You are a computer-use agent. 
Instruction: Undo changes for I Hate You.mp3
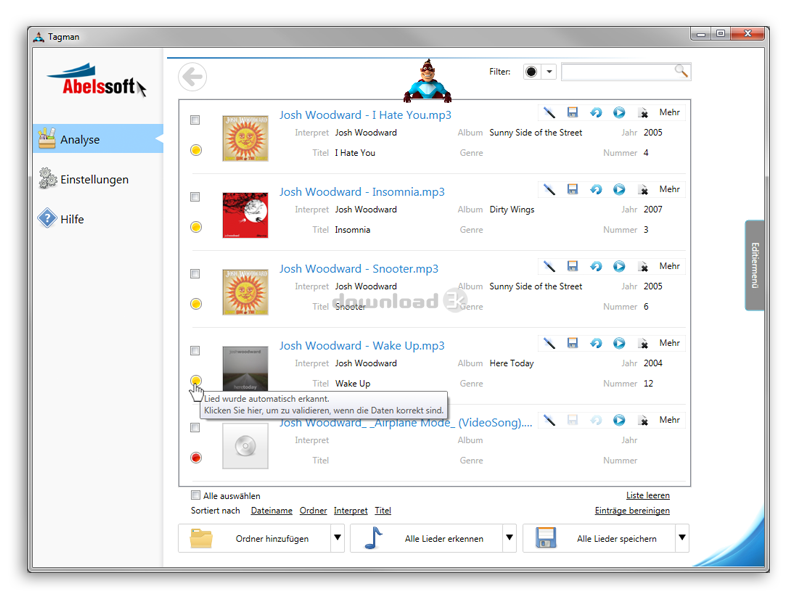pyautogui.click(x=596, y=112)
